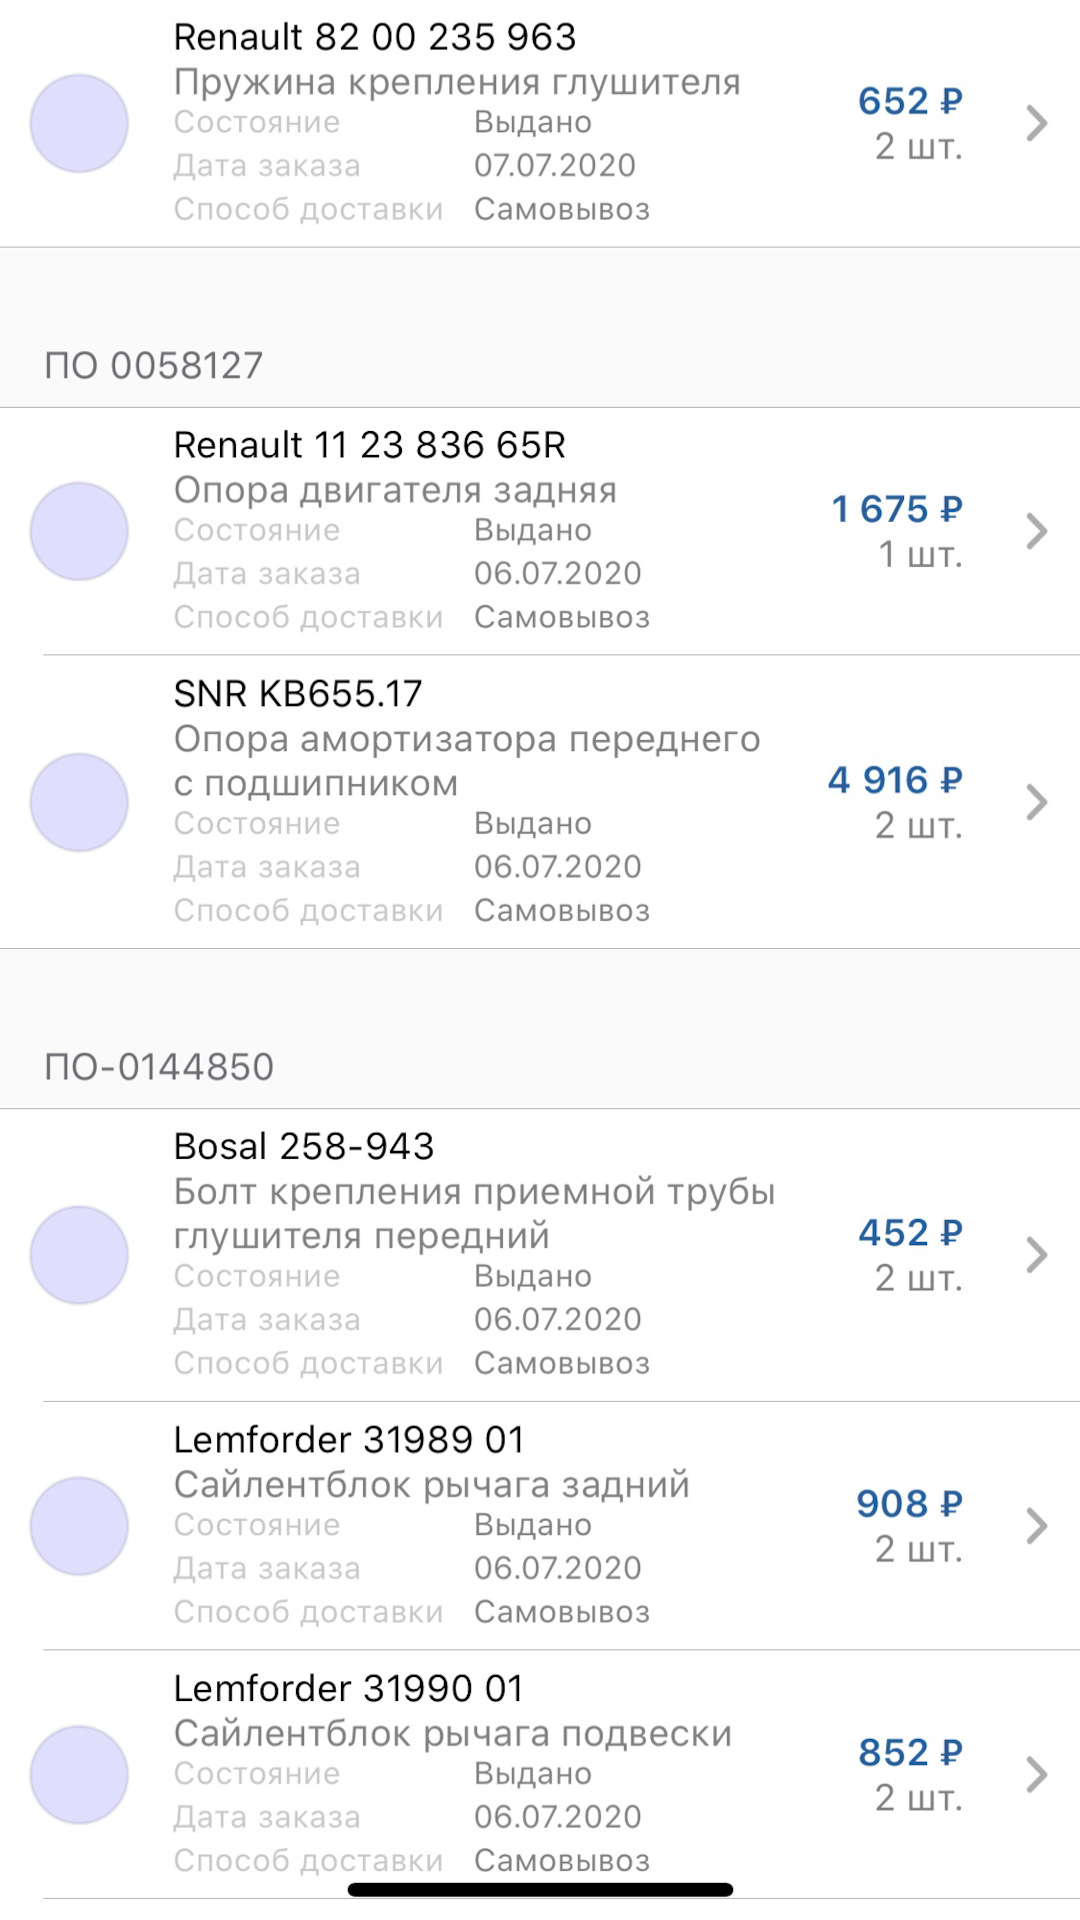
Task: Tap chevron next to SNR KB655.17 item
Action: (x=1037, y=802)
